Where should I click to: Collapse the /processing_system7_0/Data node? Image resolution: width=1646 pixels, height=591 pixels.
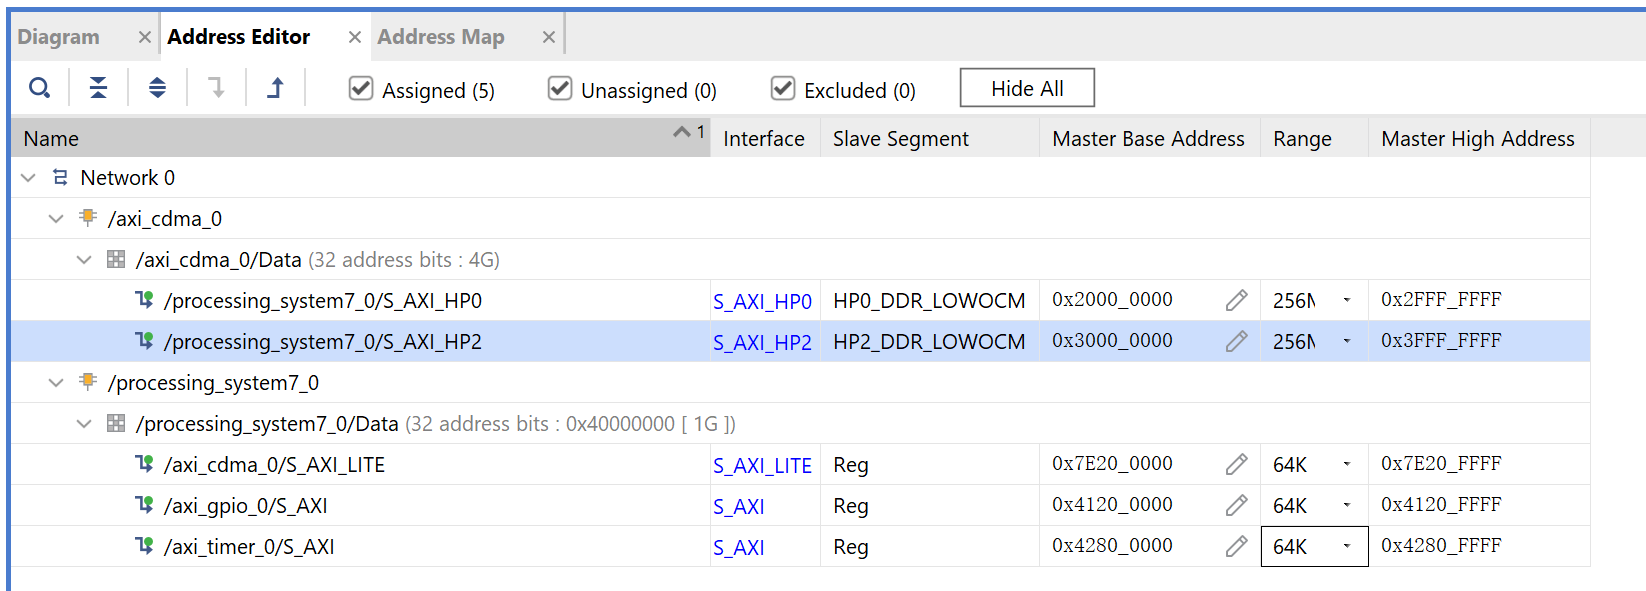84,423
